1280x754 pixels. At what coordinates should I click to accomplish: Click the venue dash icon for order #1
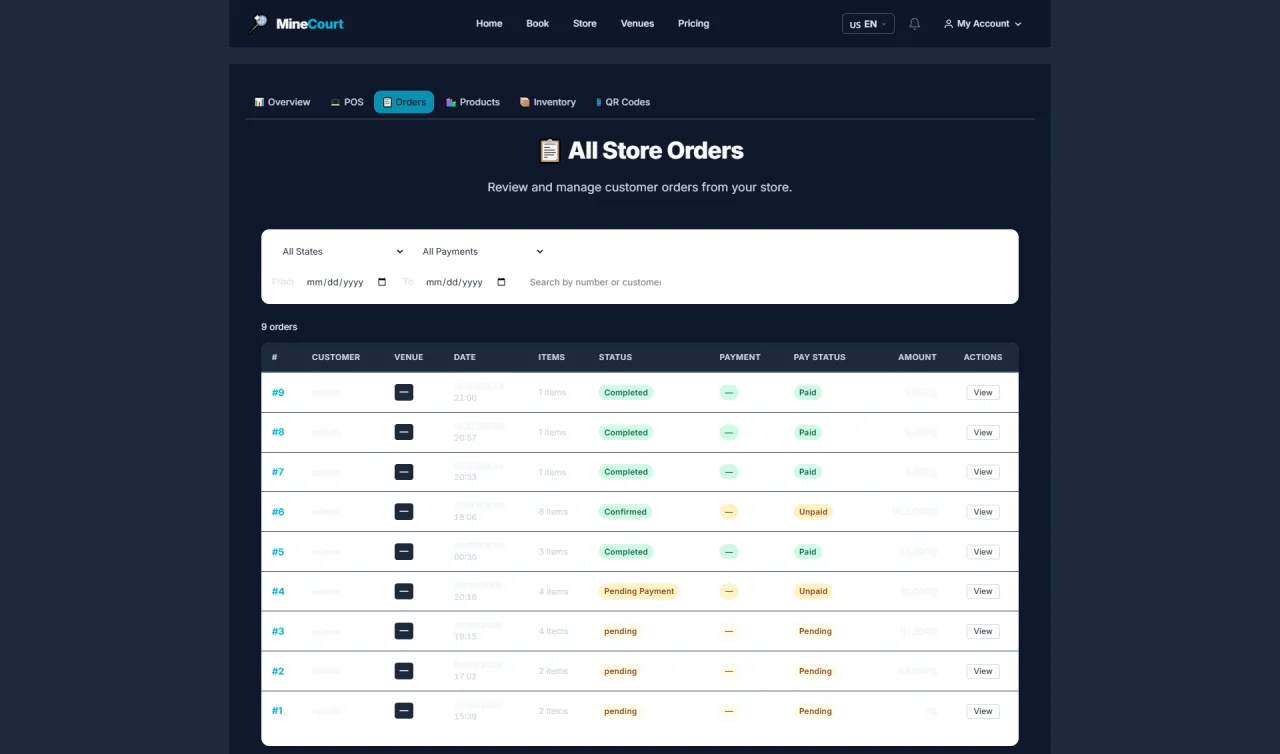(x=404, y=711)
